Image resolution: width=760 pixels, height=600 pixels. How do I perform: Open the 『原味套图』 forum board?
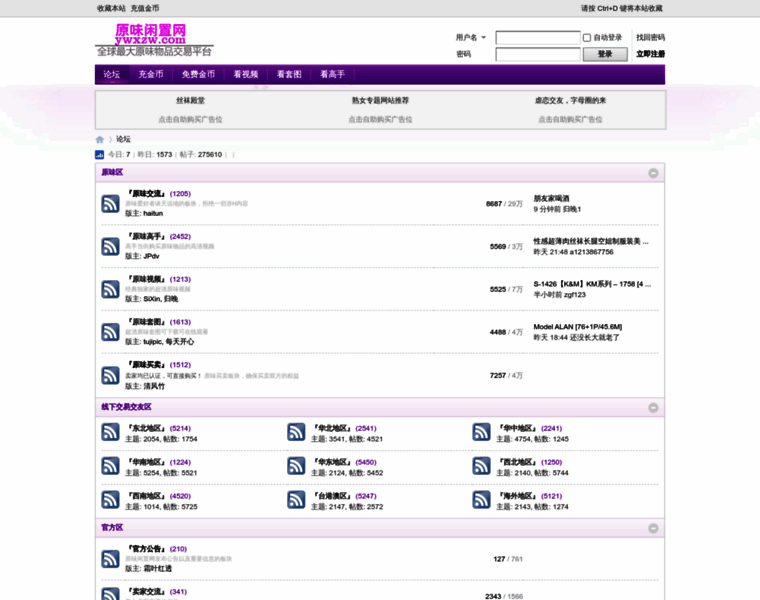tap(146, 322)
